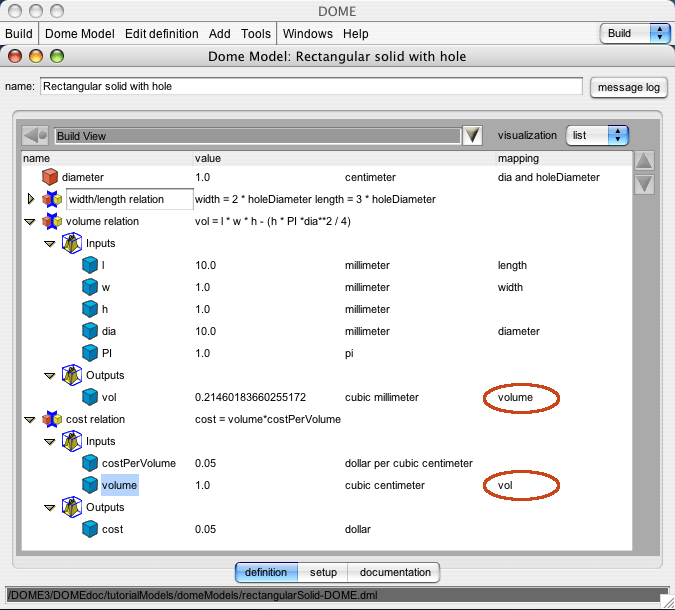Click the Build View text field
Viewport: 675px width, 610px height.
(257, 136)
